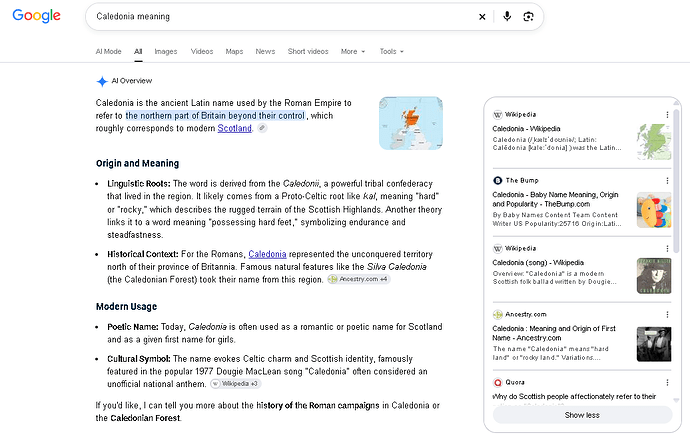This screenshot has height=434, width=690.
Task: Click 'Cultural Symbol:' bullet label
Action: tap(139, 359)
